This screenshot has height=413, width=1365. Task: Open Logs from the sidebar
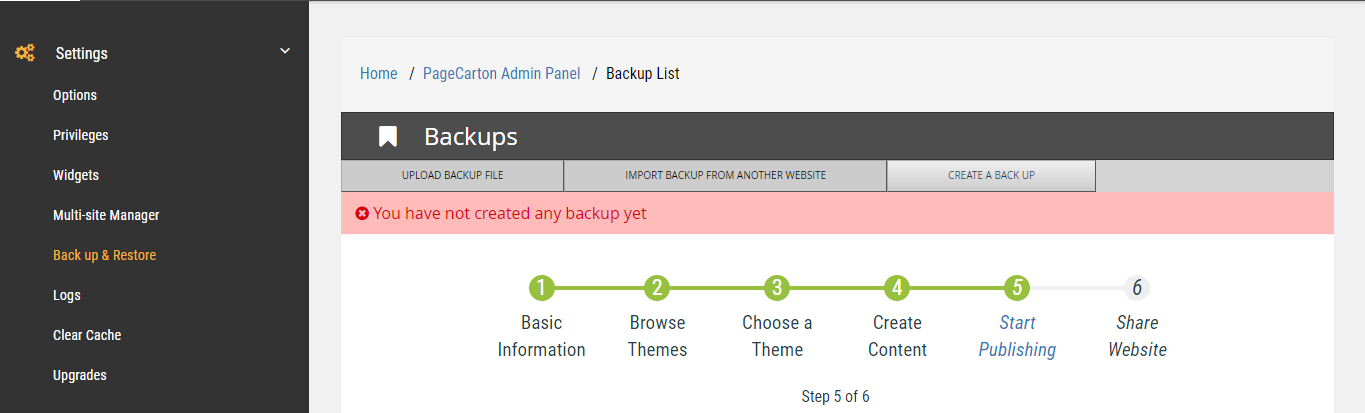pos(67,295)
